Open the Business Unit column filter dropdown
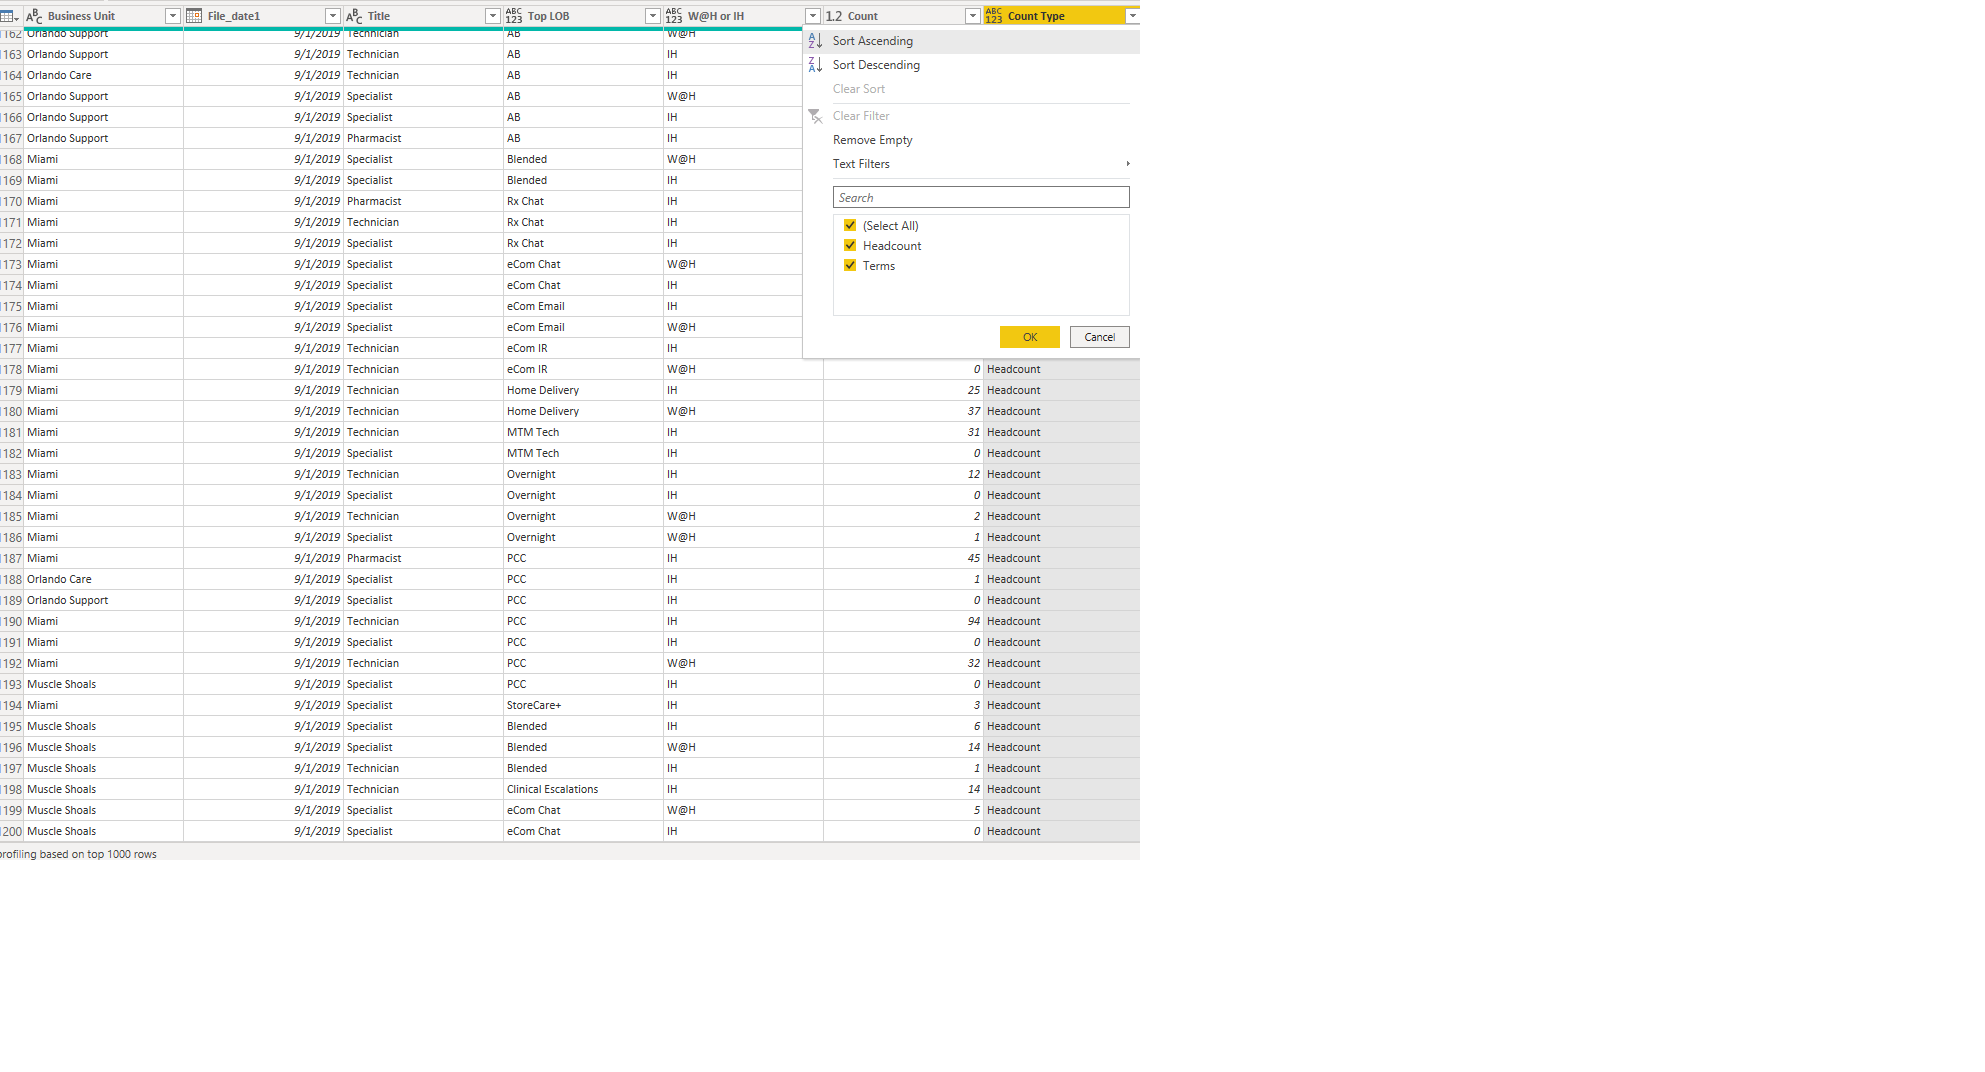The image size is (1985, 1072). tap(173, 16)
